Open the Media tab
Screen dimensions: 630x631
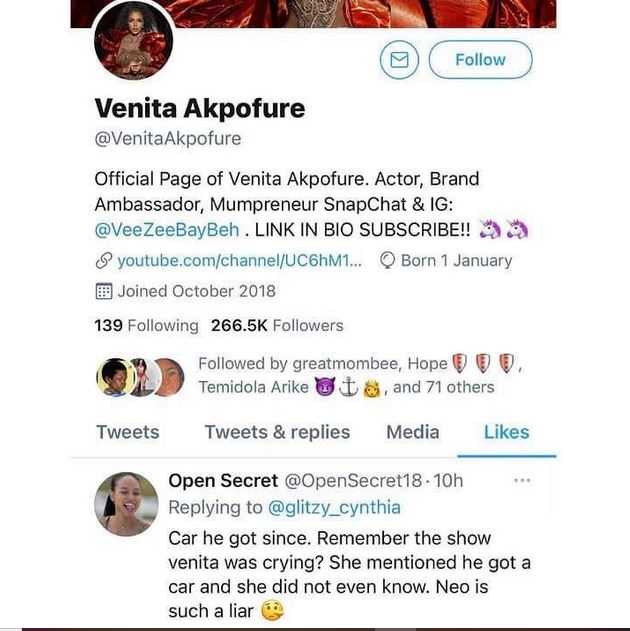413,432
